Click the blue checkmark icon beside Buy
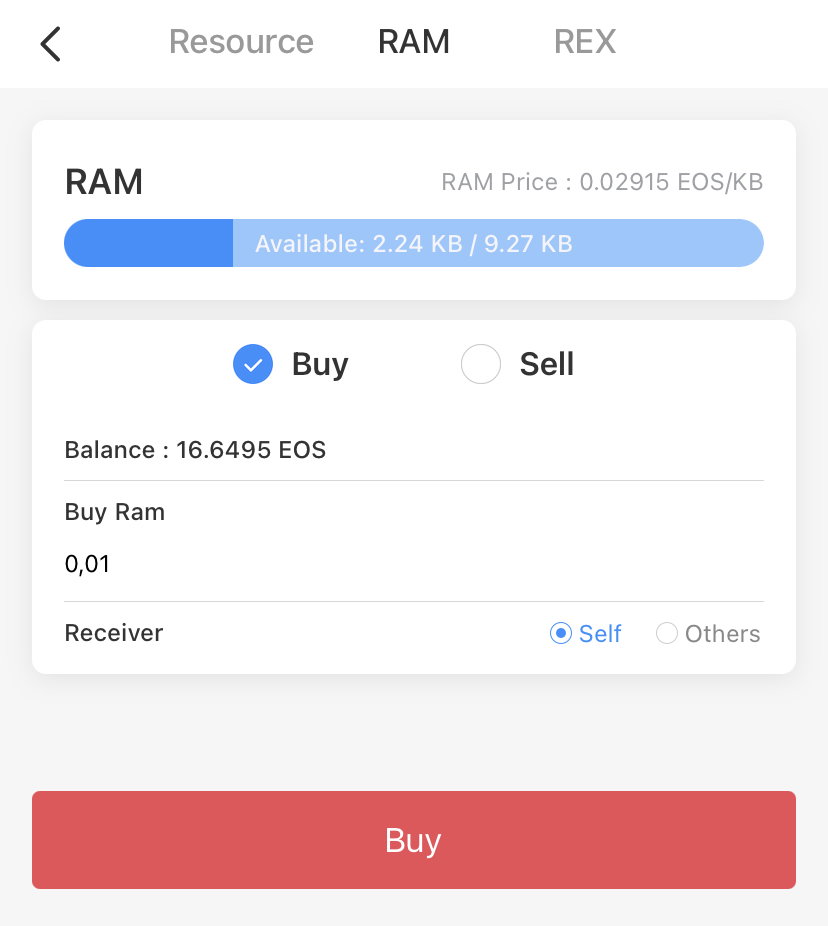828x926 pixels. click(253, 364)
